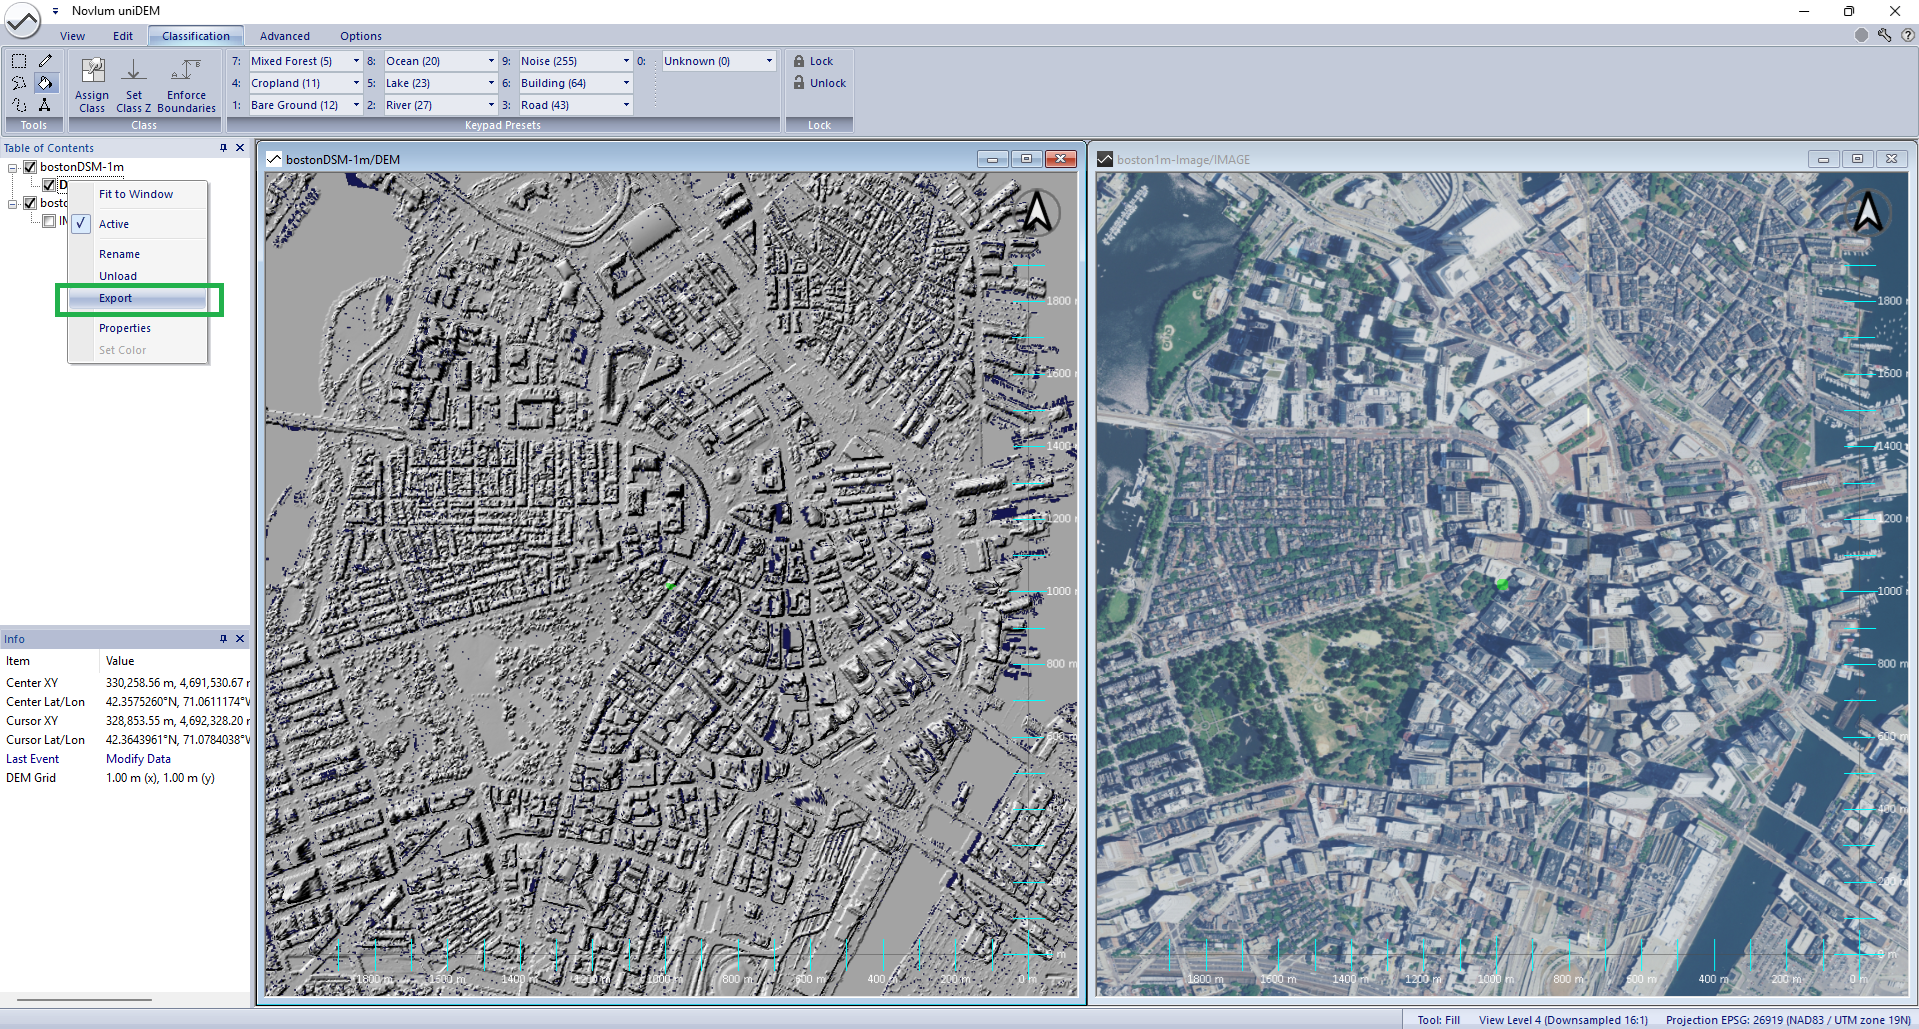Close the Table of Contents panel
Viewport: 1919px width, 1029px height.
click(240, 148)
